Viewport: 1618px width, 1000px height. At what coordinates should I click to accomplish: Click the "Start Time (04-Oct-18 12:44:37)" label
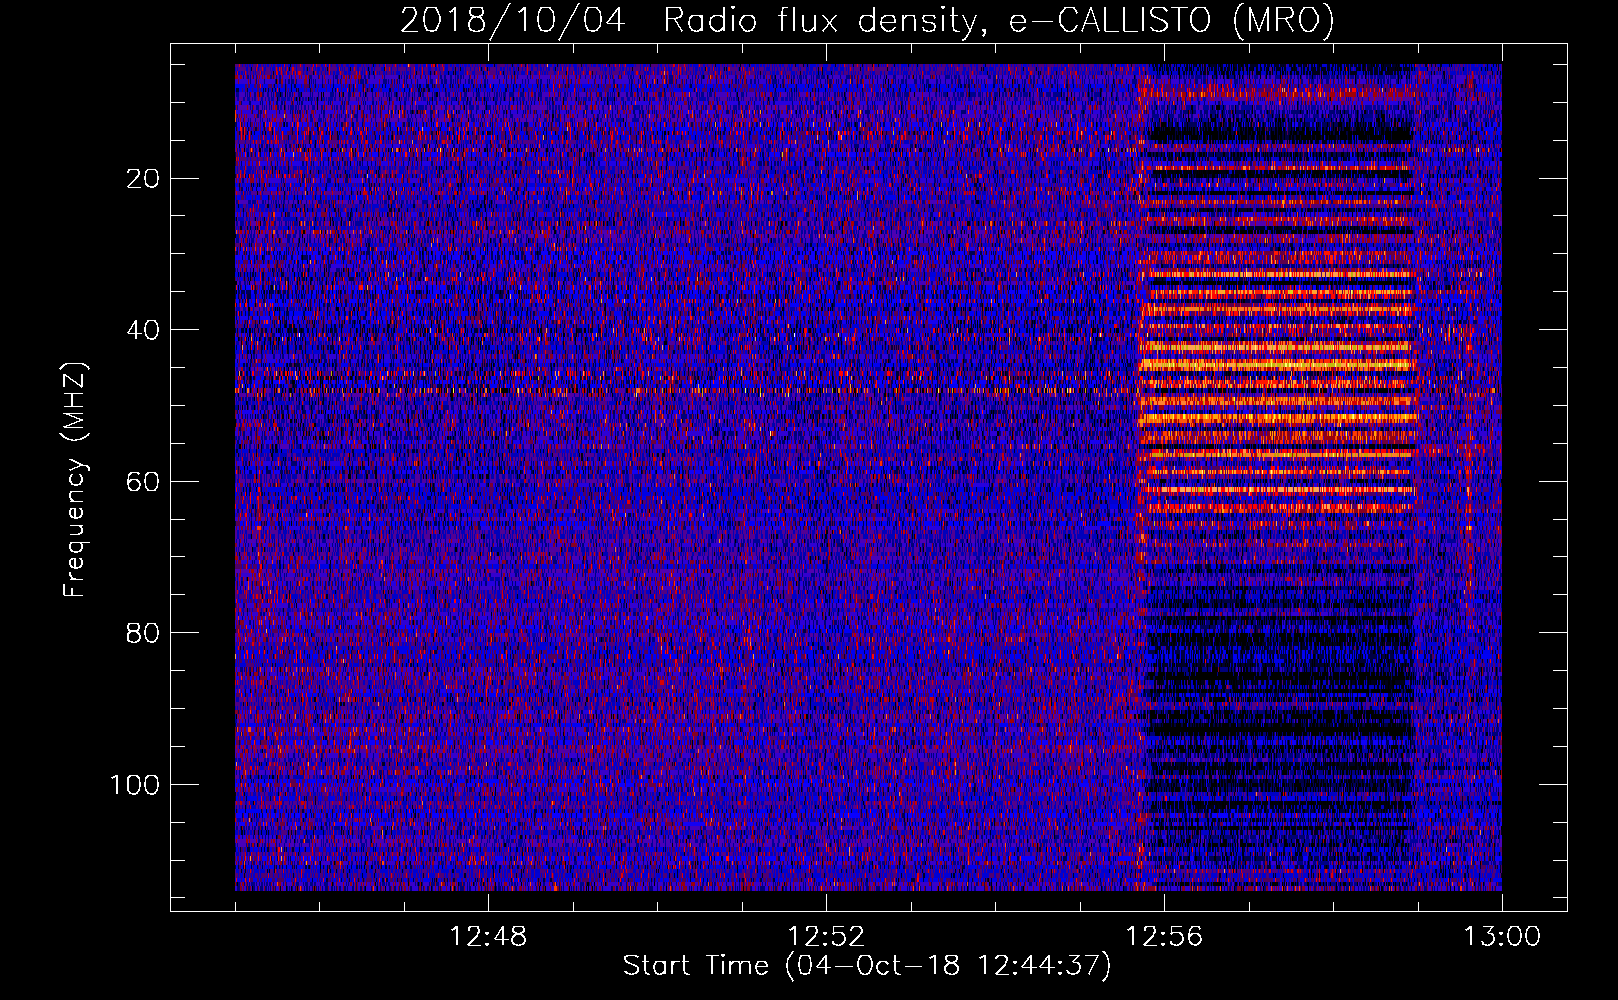point(867,966)
